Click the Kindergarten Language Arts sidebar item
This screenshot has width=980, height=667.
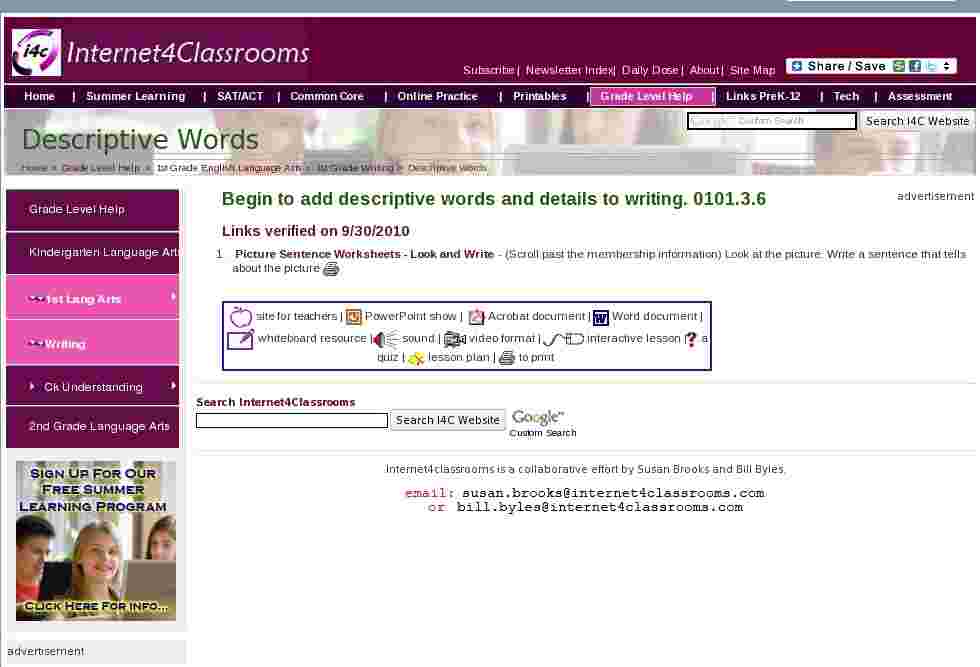click(92, 252)
